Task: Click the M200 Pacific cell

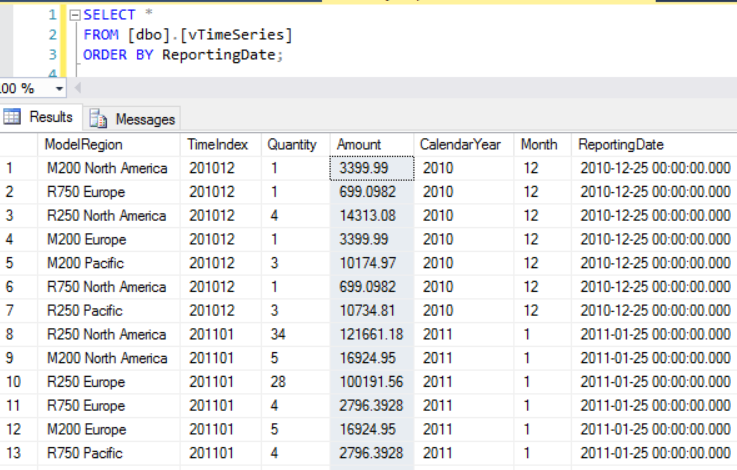Action: (109, 263)
